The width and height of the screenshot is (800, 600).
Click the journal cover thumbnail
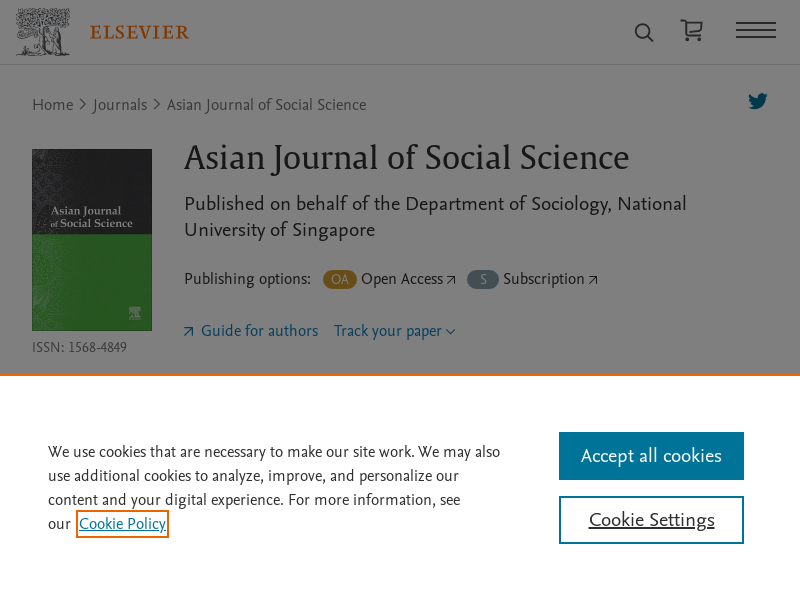[x=92, y=240]
